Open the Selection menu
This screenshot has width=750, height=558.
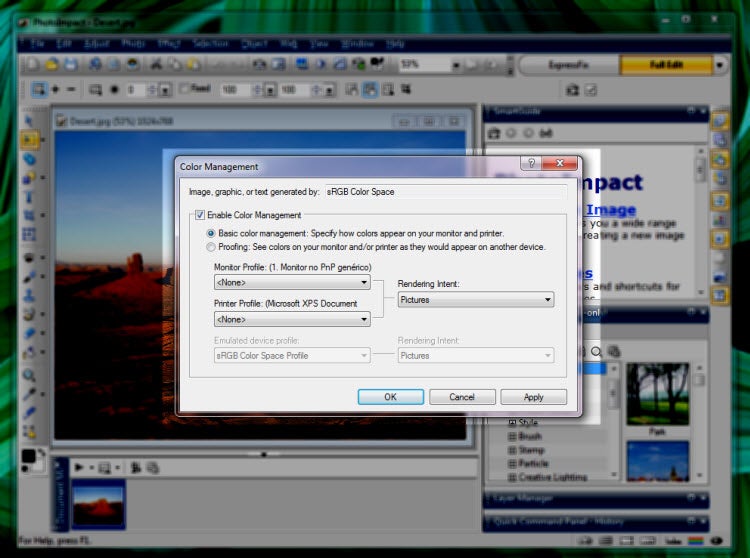click(x=210, y=44)
